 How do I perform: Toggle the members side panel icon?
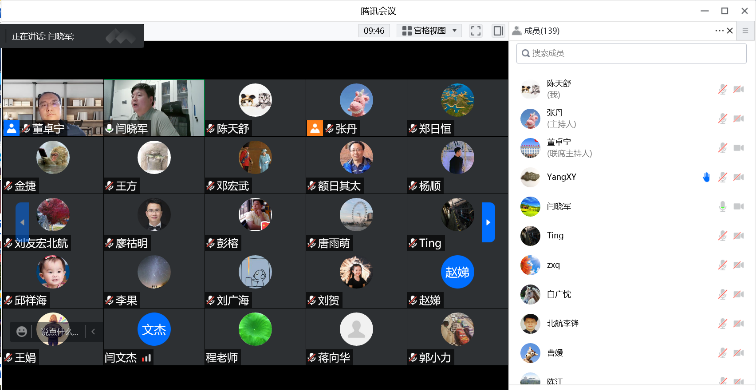(498, 31)
